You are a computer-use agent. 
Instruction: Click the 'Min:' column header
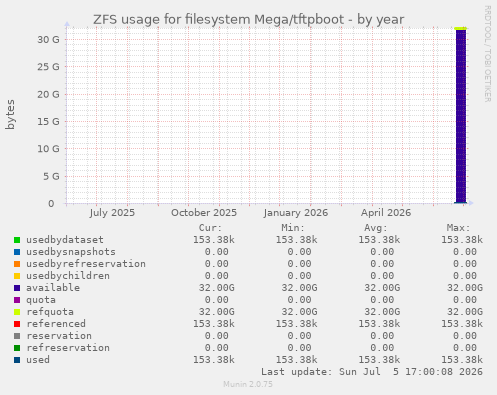point(293,228)
